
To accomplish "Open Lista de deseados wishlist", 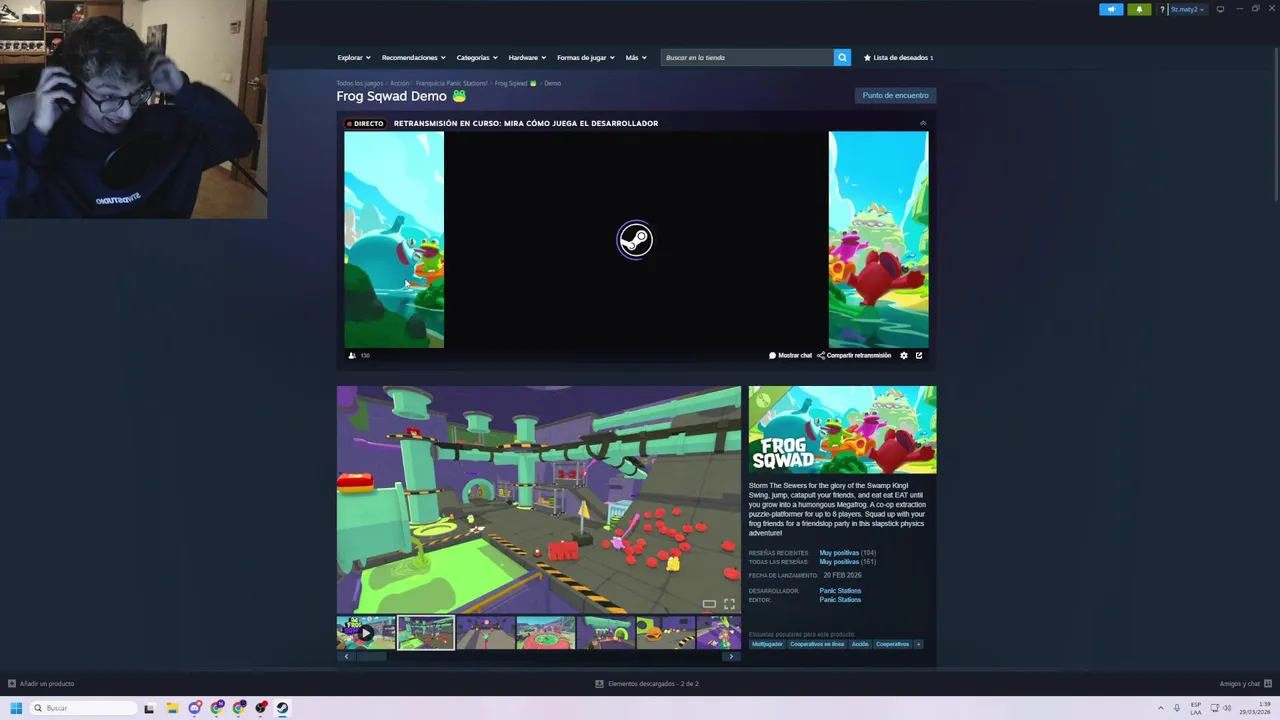I will pos(898,57).
